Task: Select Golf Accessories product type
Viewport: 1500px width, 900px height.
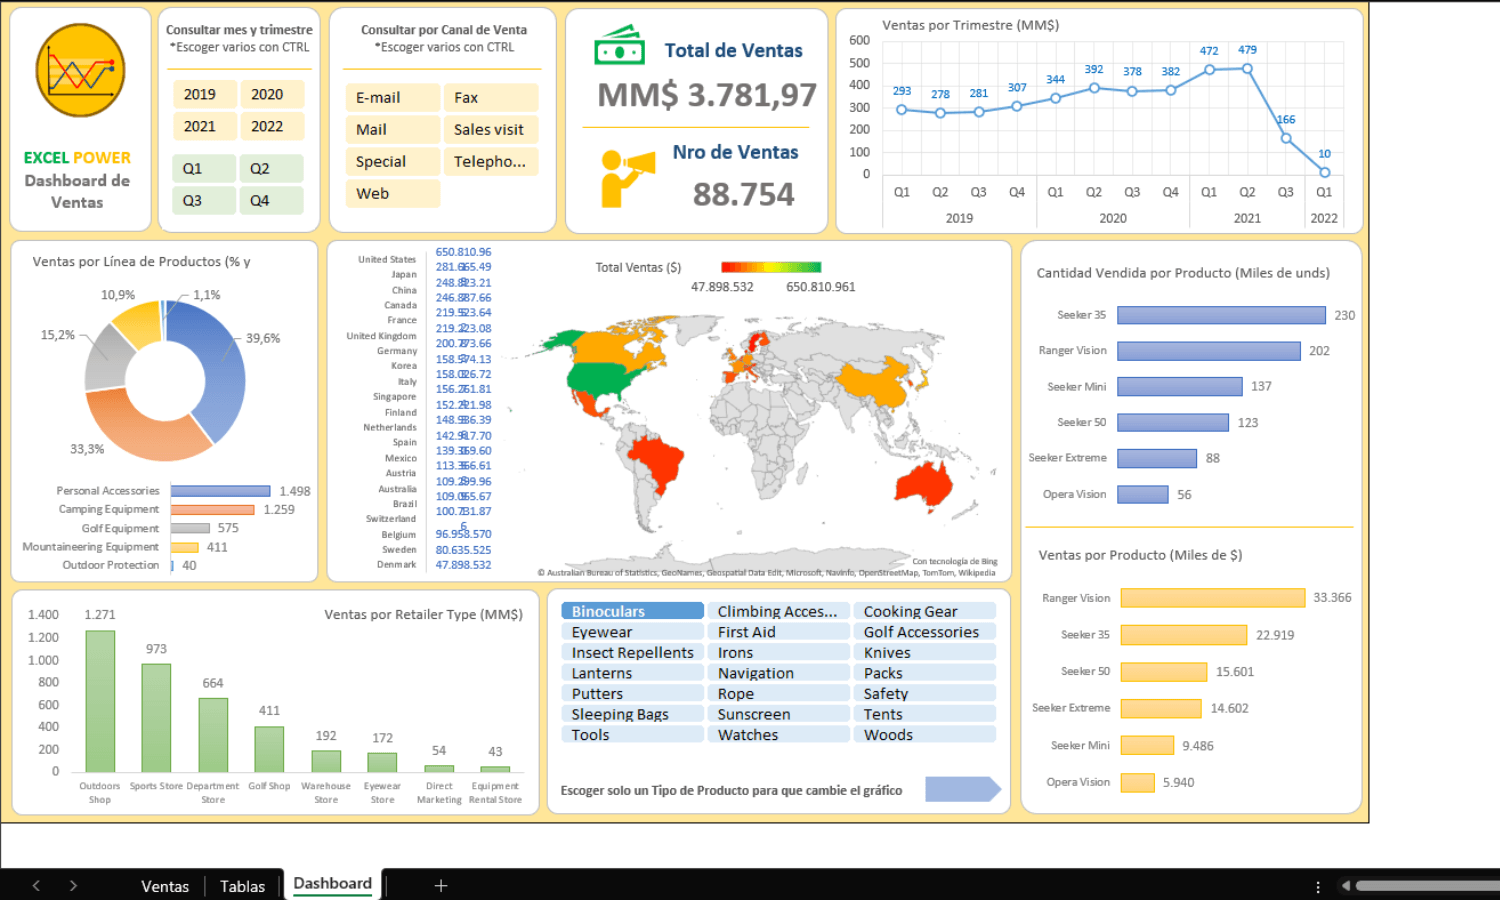Action: tap(925, 632)
